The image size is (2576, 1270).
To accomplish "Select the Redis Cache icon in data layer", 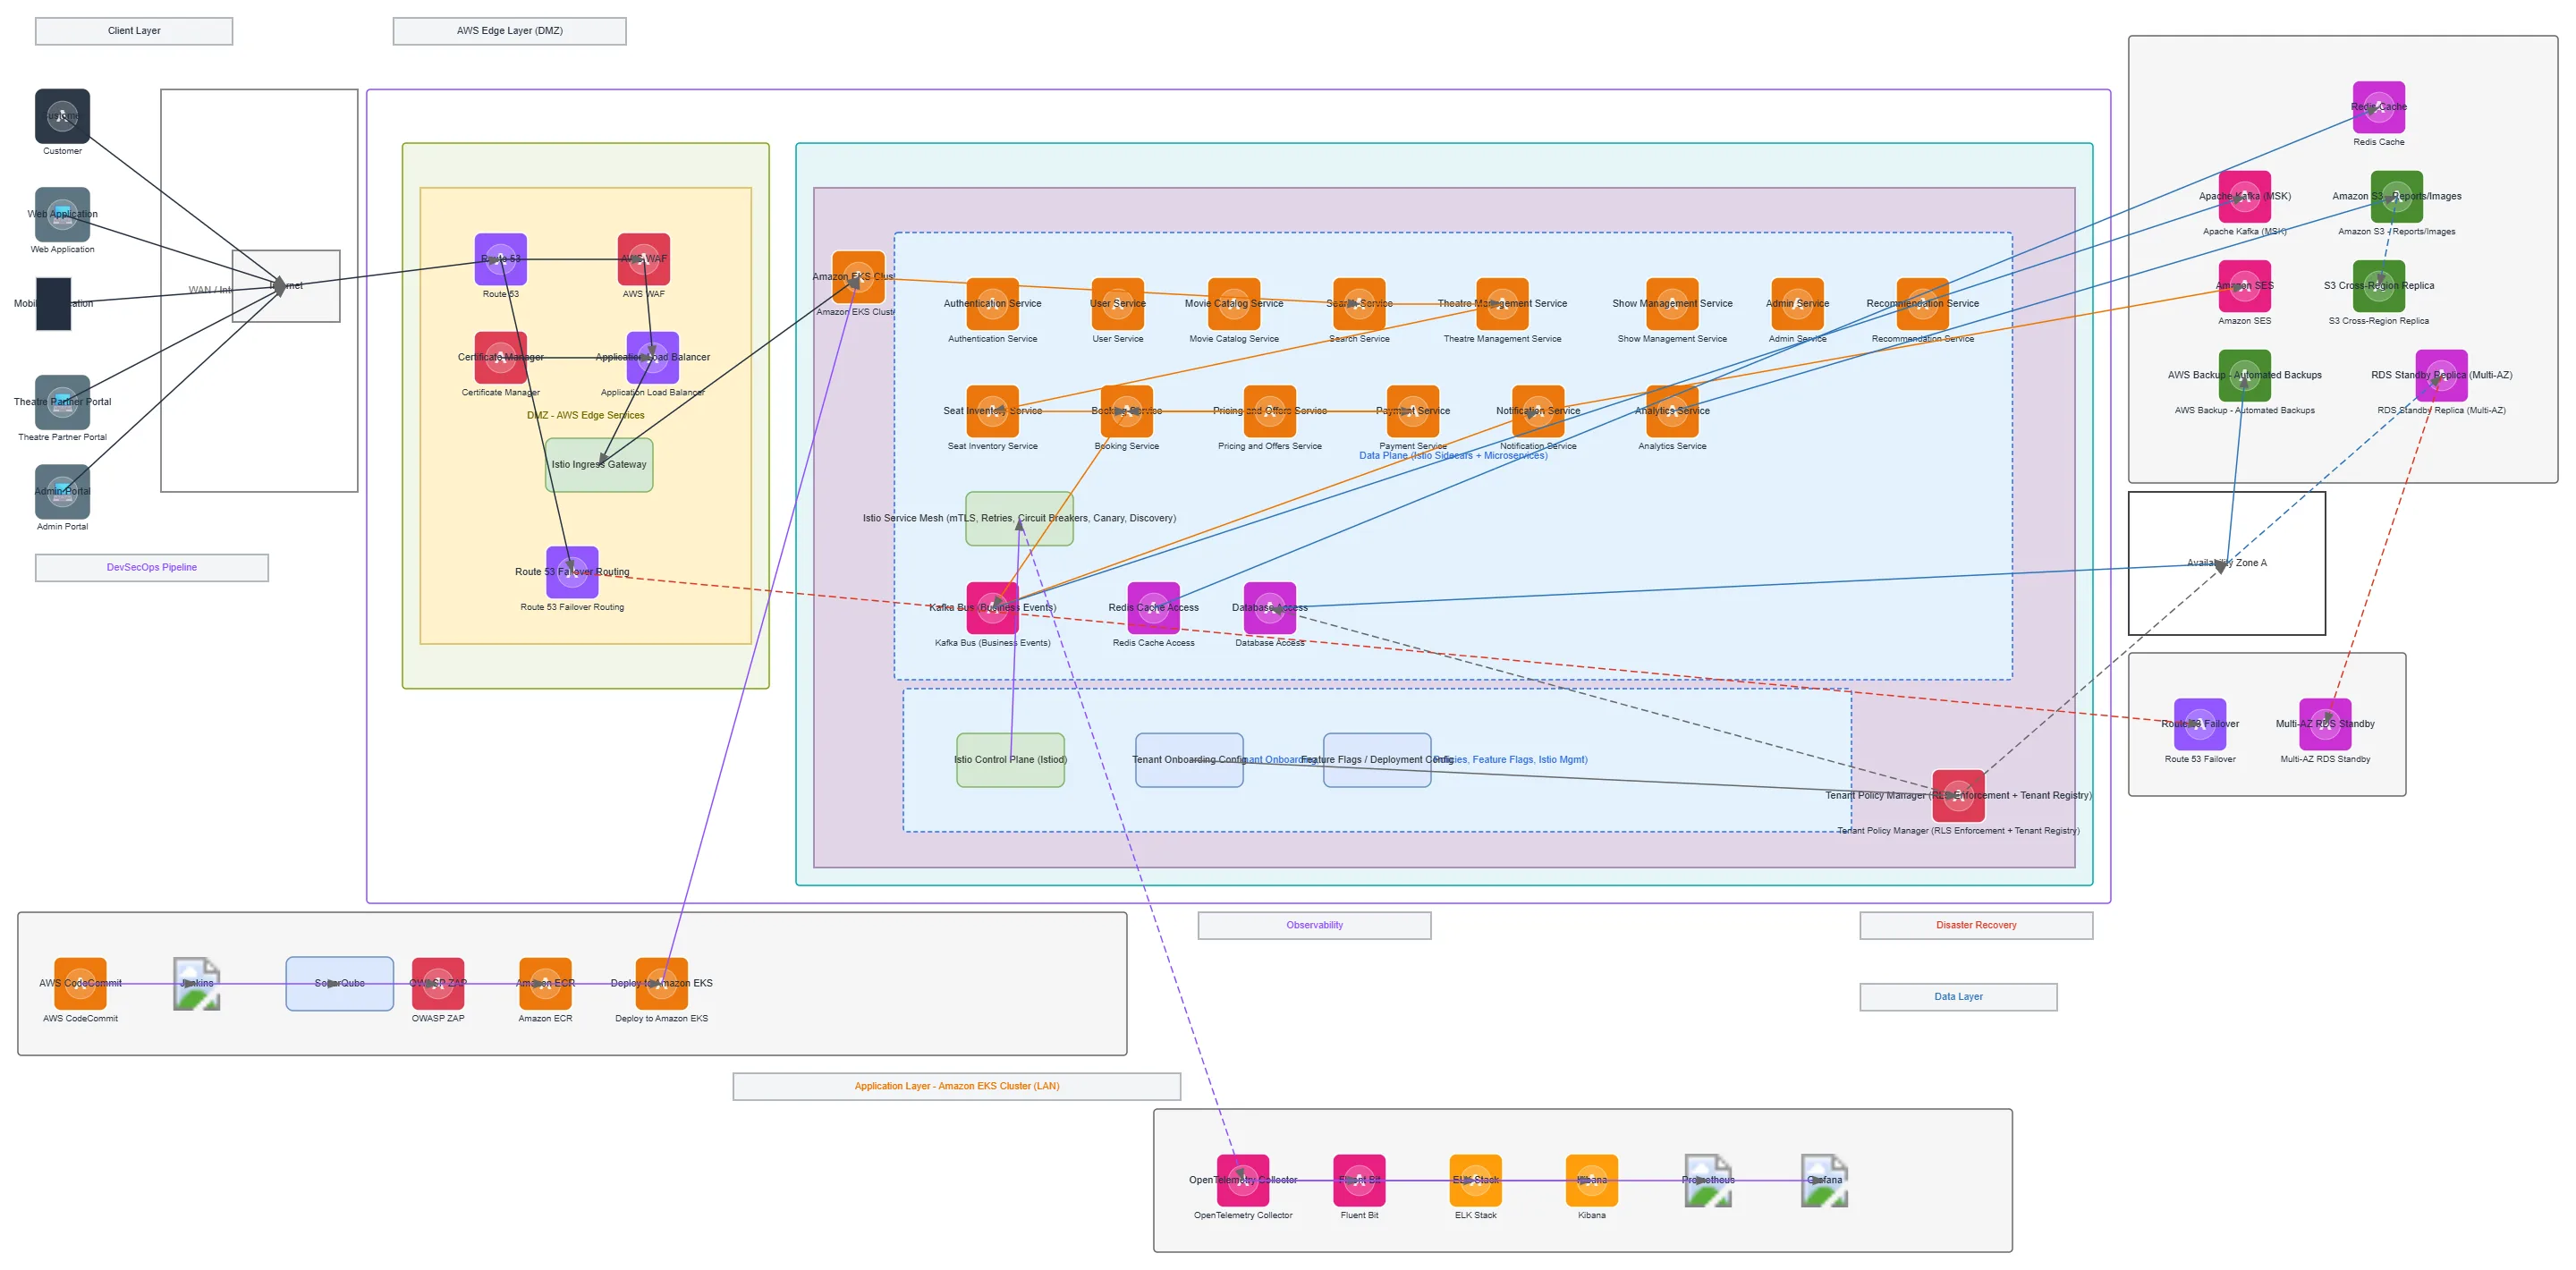I will click(2378, 107).
